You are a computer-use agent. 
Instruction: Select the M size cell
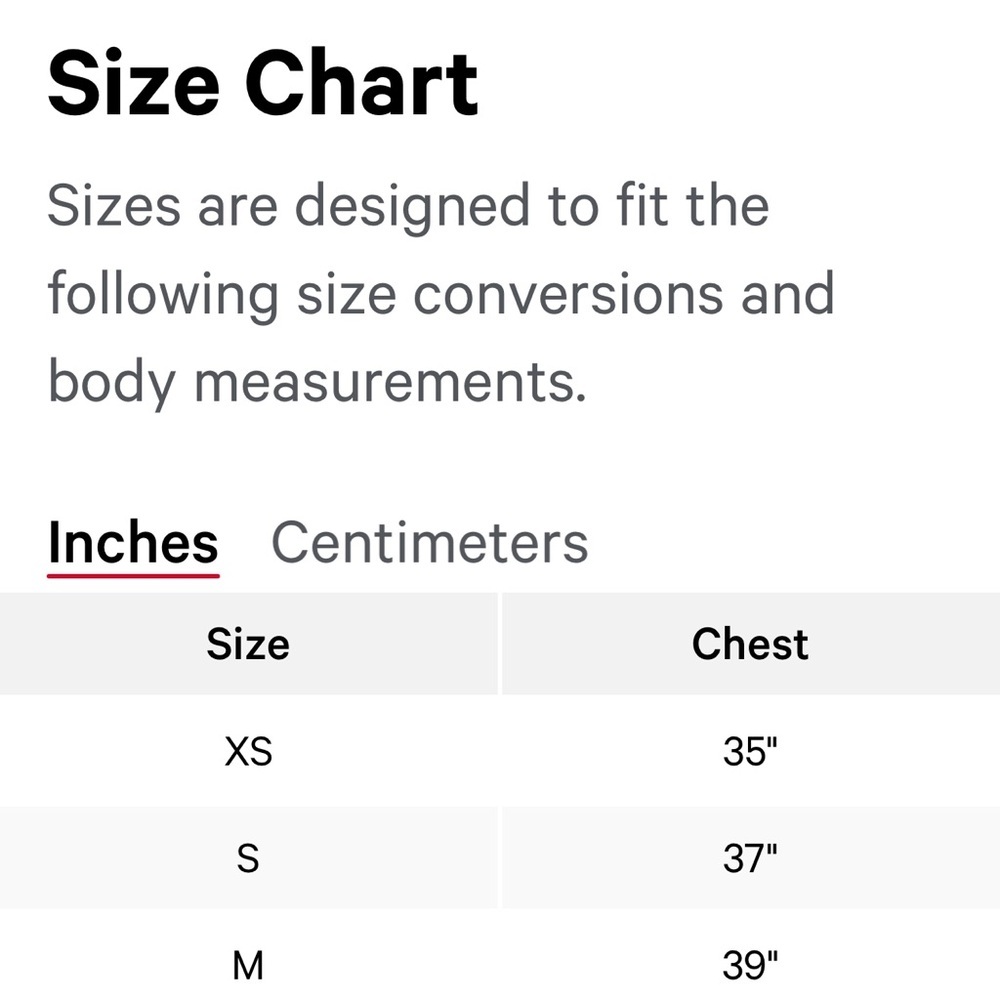248,965
